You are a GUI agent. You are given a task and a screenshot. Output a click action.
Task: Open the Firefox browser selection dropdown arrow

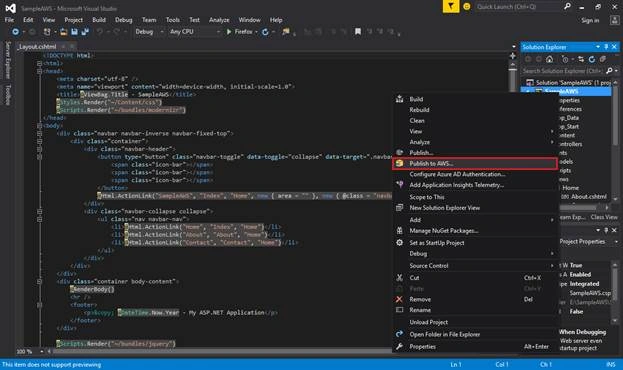pyautogui.click(x=256, y=32)
